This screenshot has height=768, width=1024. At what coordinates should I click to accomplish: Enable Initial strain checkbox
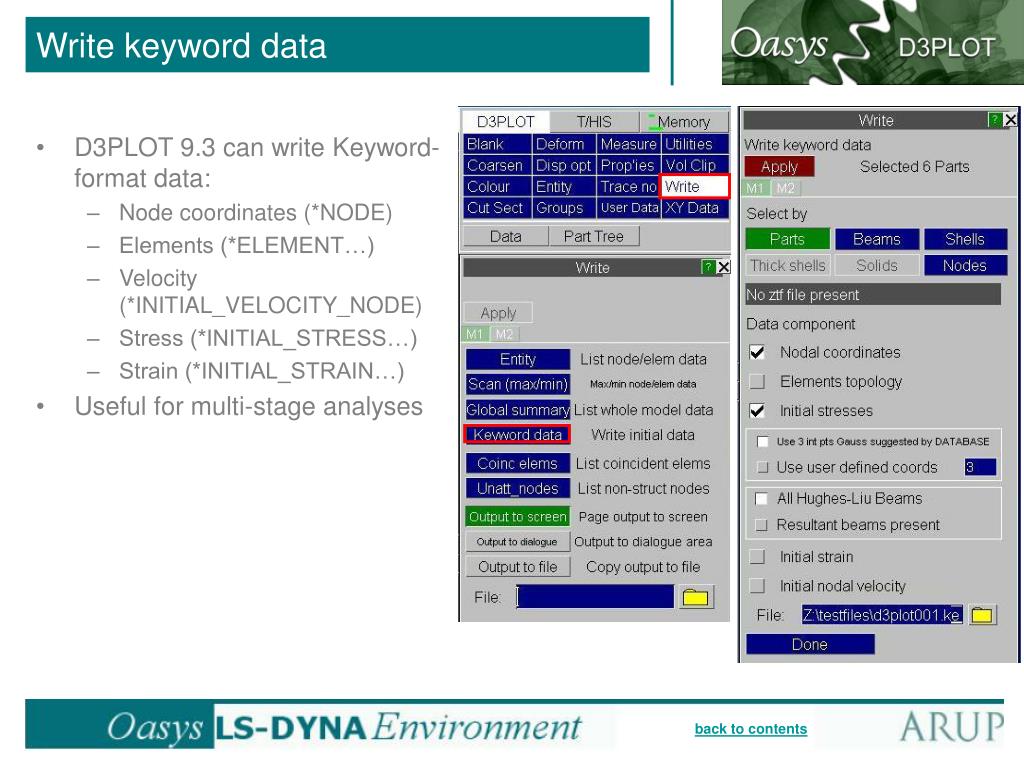(757, 557)
